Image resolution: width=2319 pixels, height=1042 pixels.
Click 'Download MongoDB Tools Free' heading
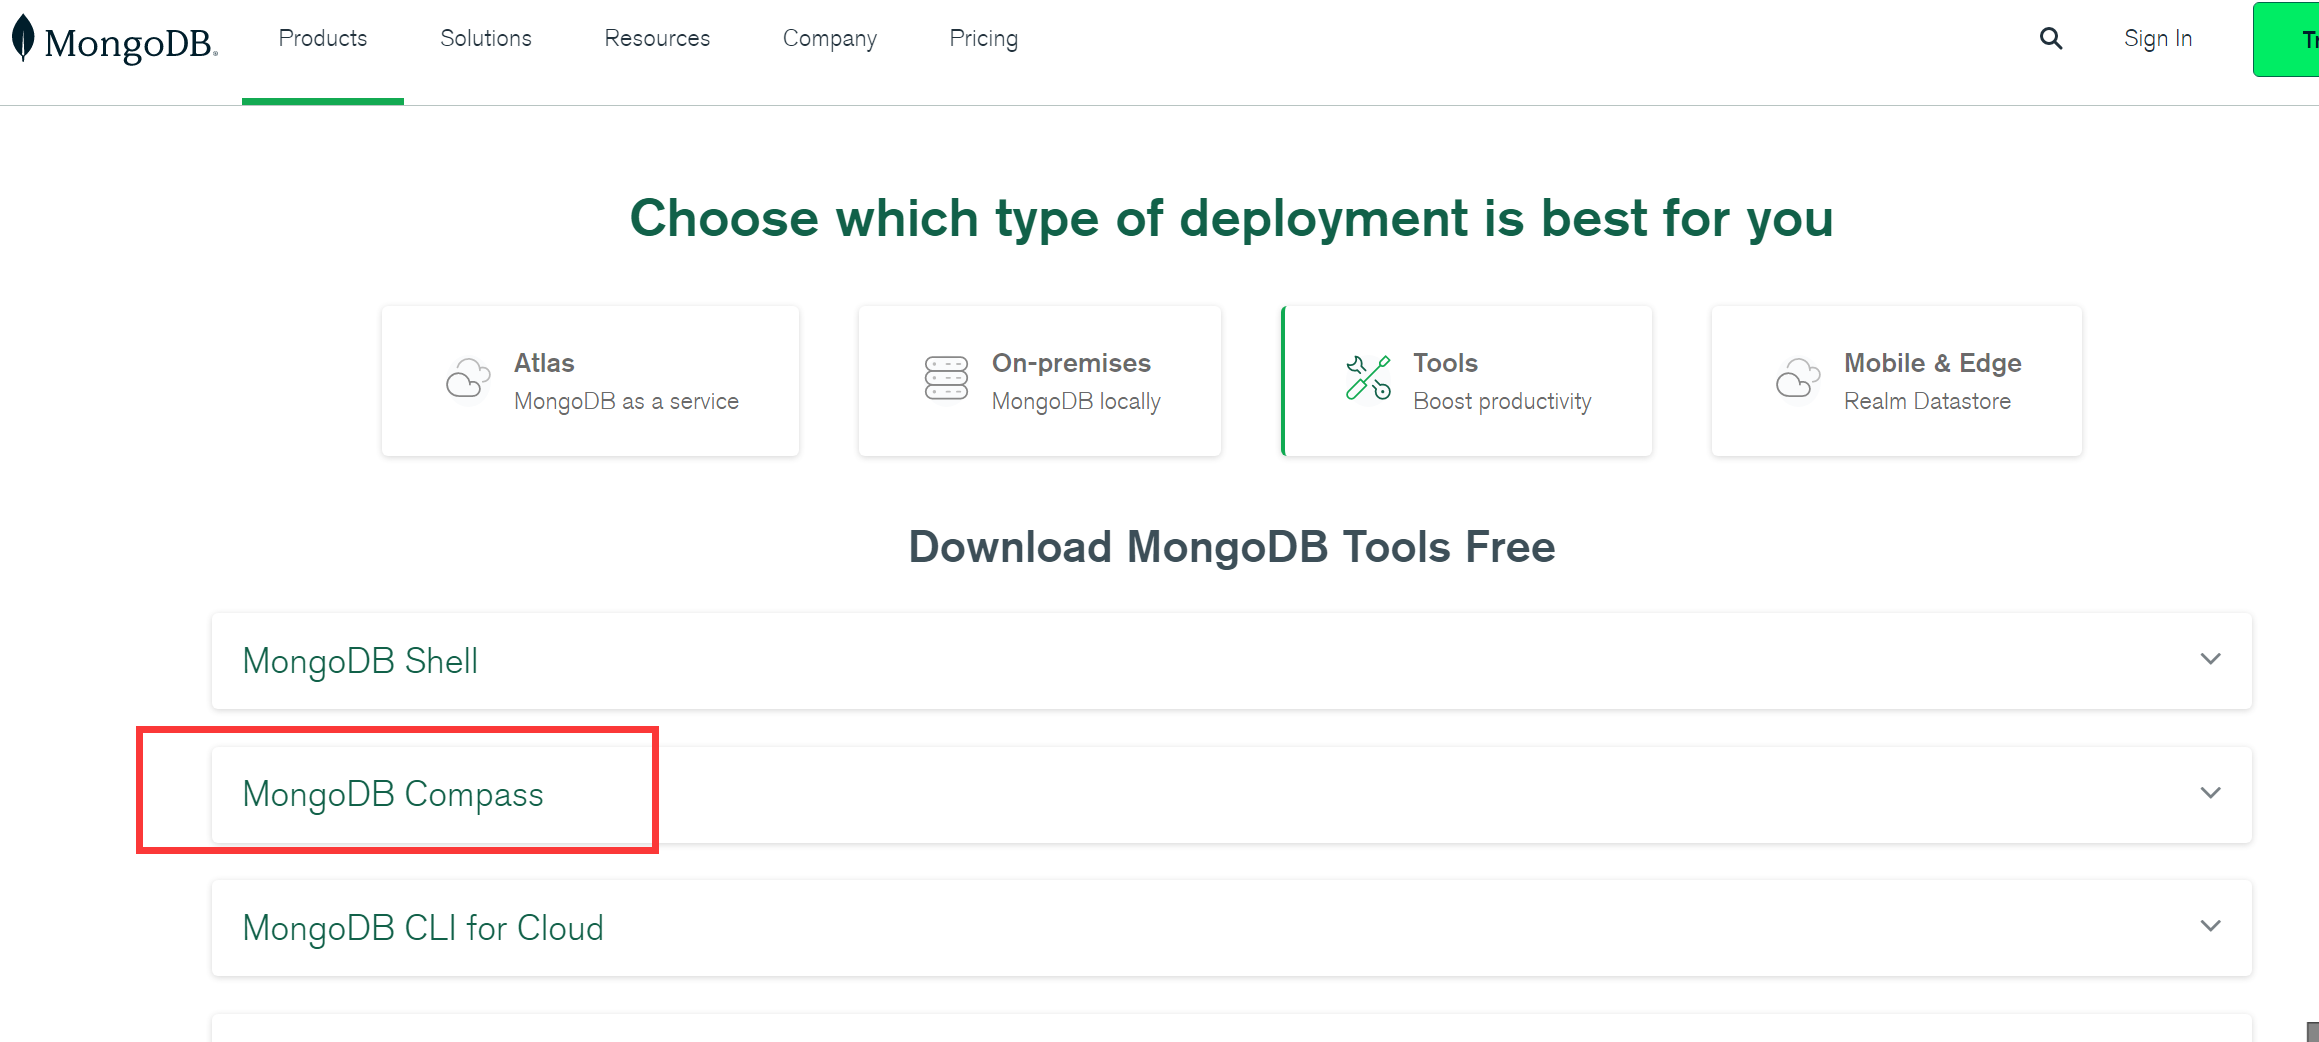(x=1232, y=547)
